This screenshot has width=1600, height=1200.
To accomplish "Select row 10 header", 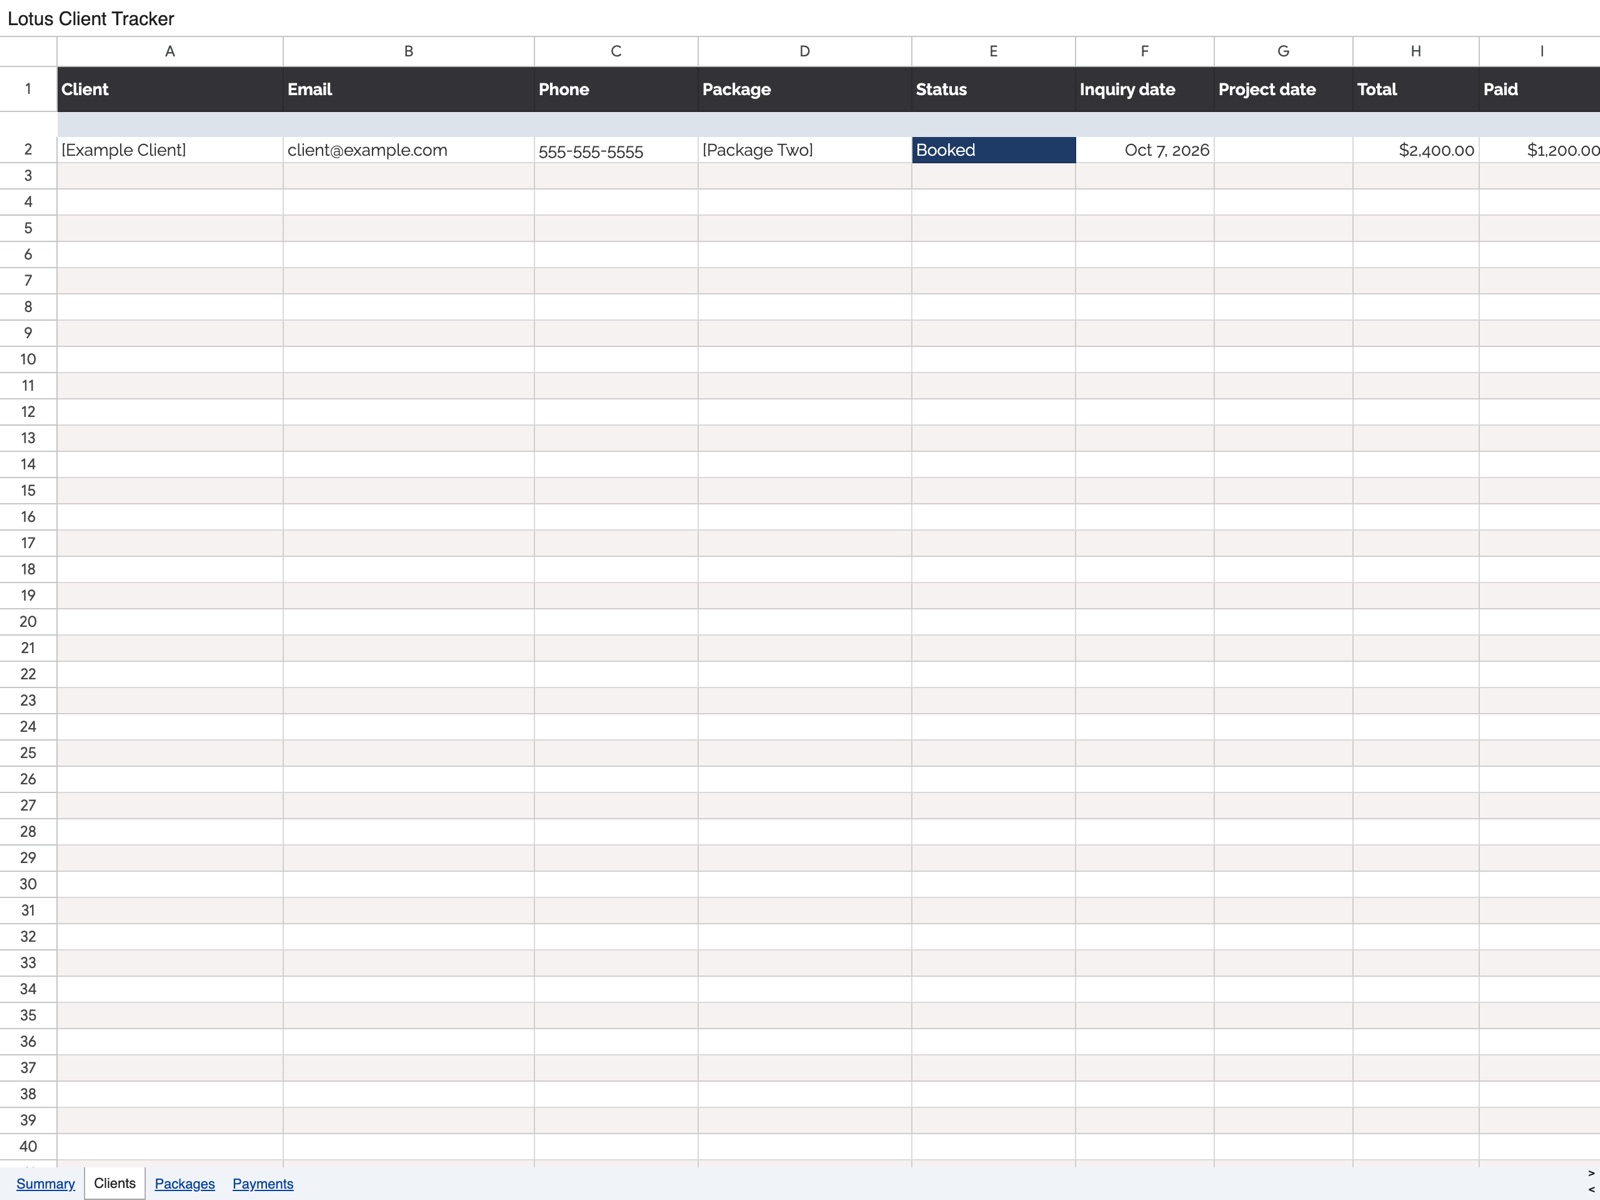I will pyautogui.click(x=28, y=360).
